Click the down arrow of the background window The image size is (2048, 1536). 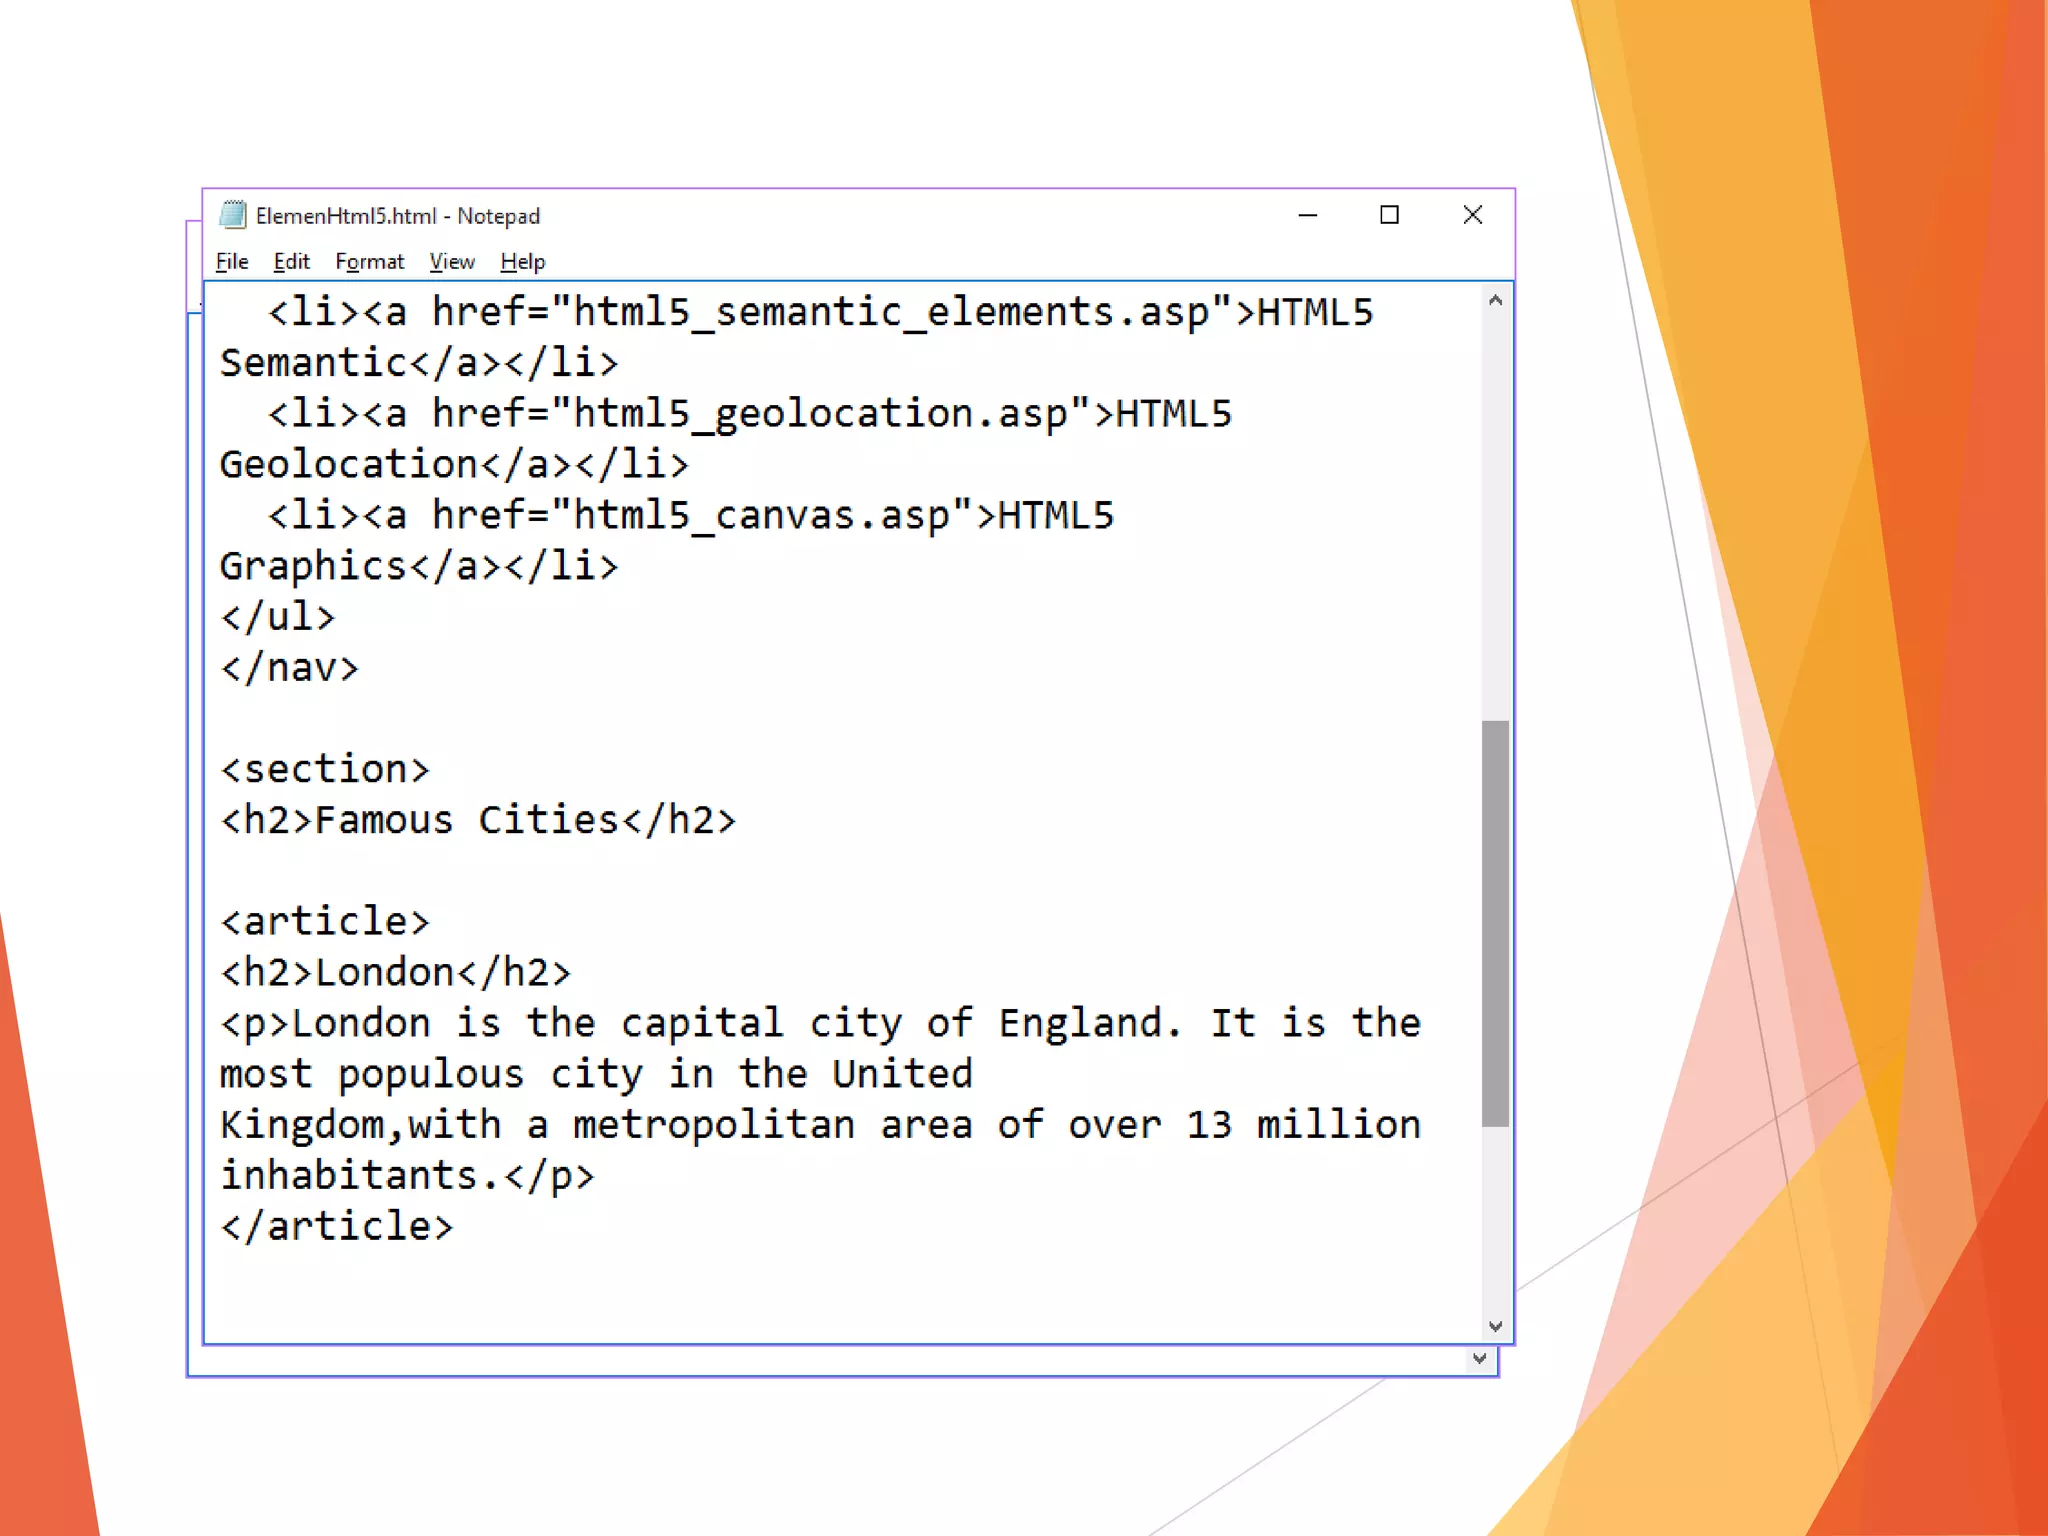point(1479,1359)
